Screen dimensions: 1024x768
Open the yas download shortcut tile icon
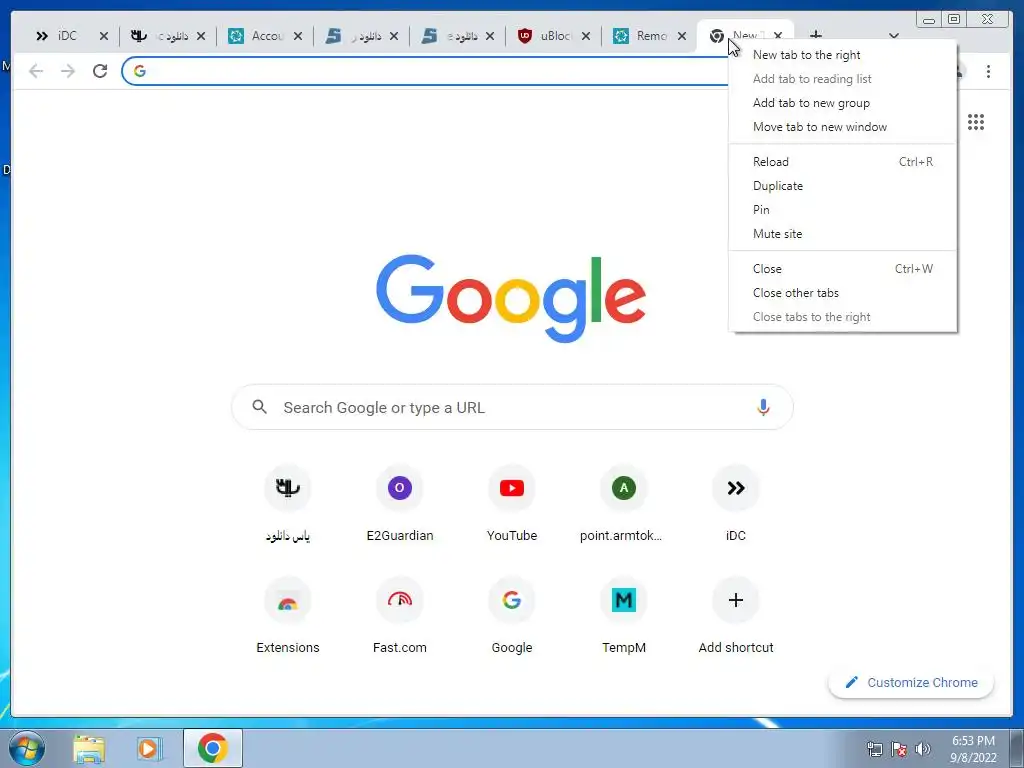[x=287, y=488]
